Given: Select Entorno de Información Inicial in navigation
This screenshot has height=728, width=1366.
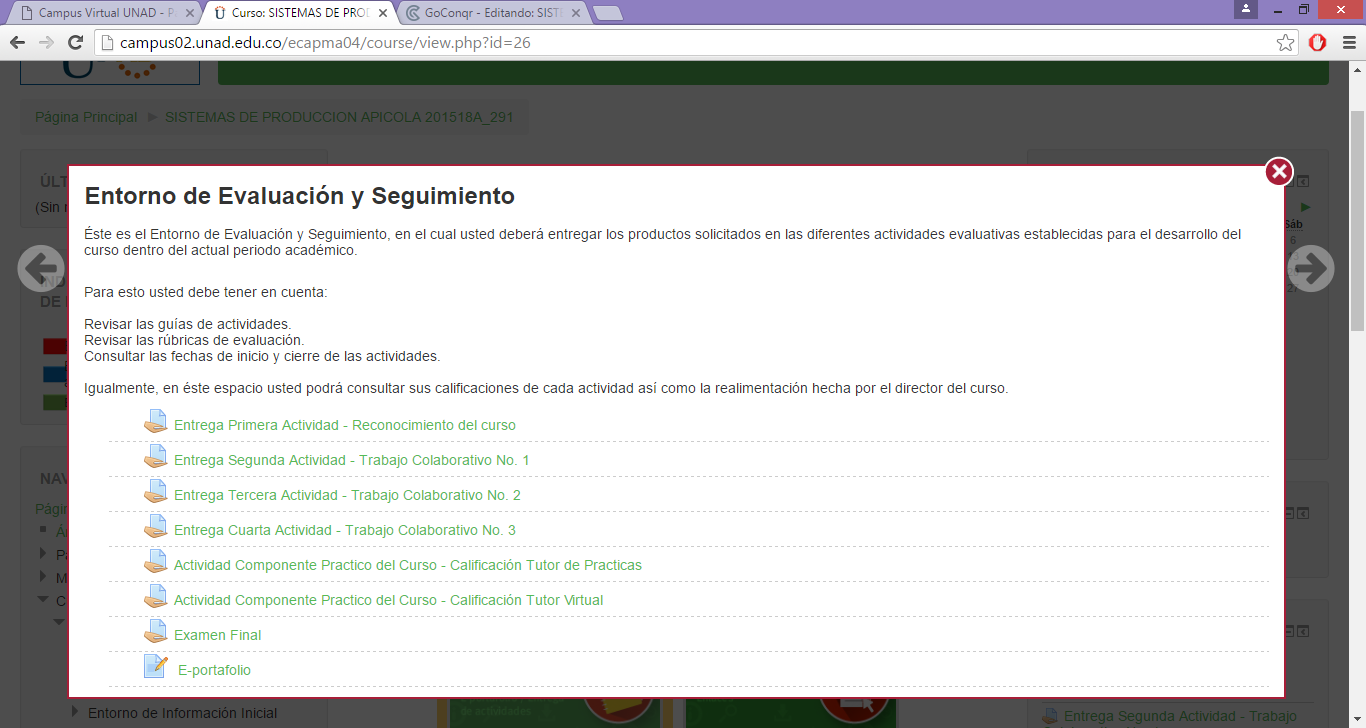Looking at the screenshot, I should tap(183, 713).
